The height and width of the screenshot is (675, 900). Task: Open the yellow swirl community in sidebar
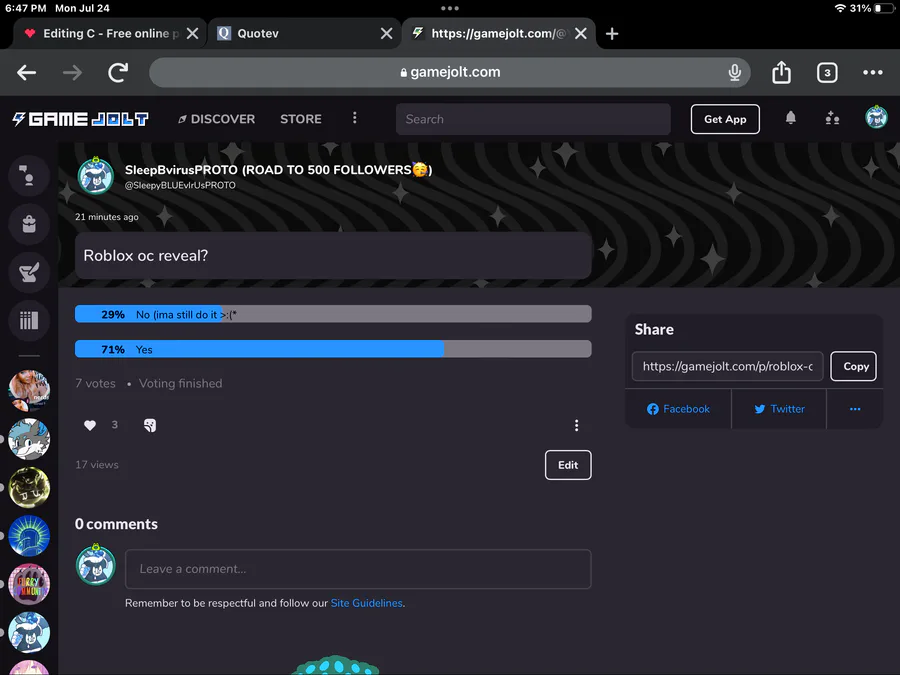tap(29, 487)
